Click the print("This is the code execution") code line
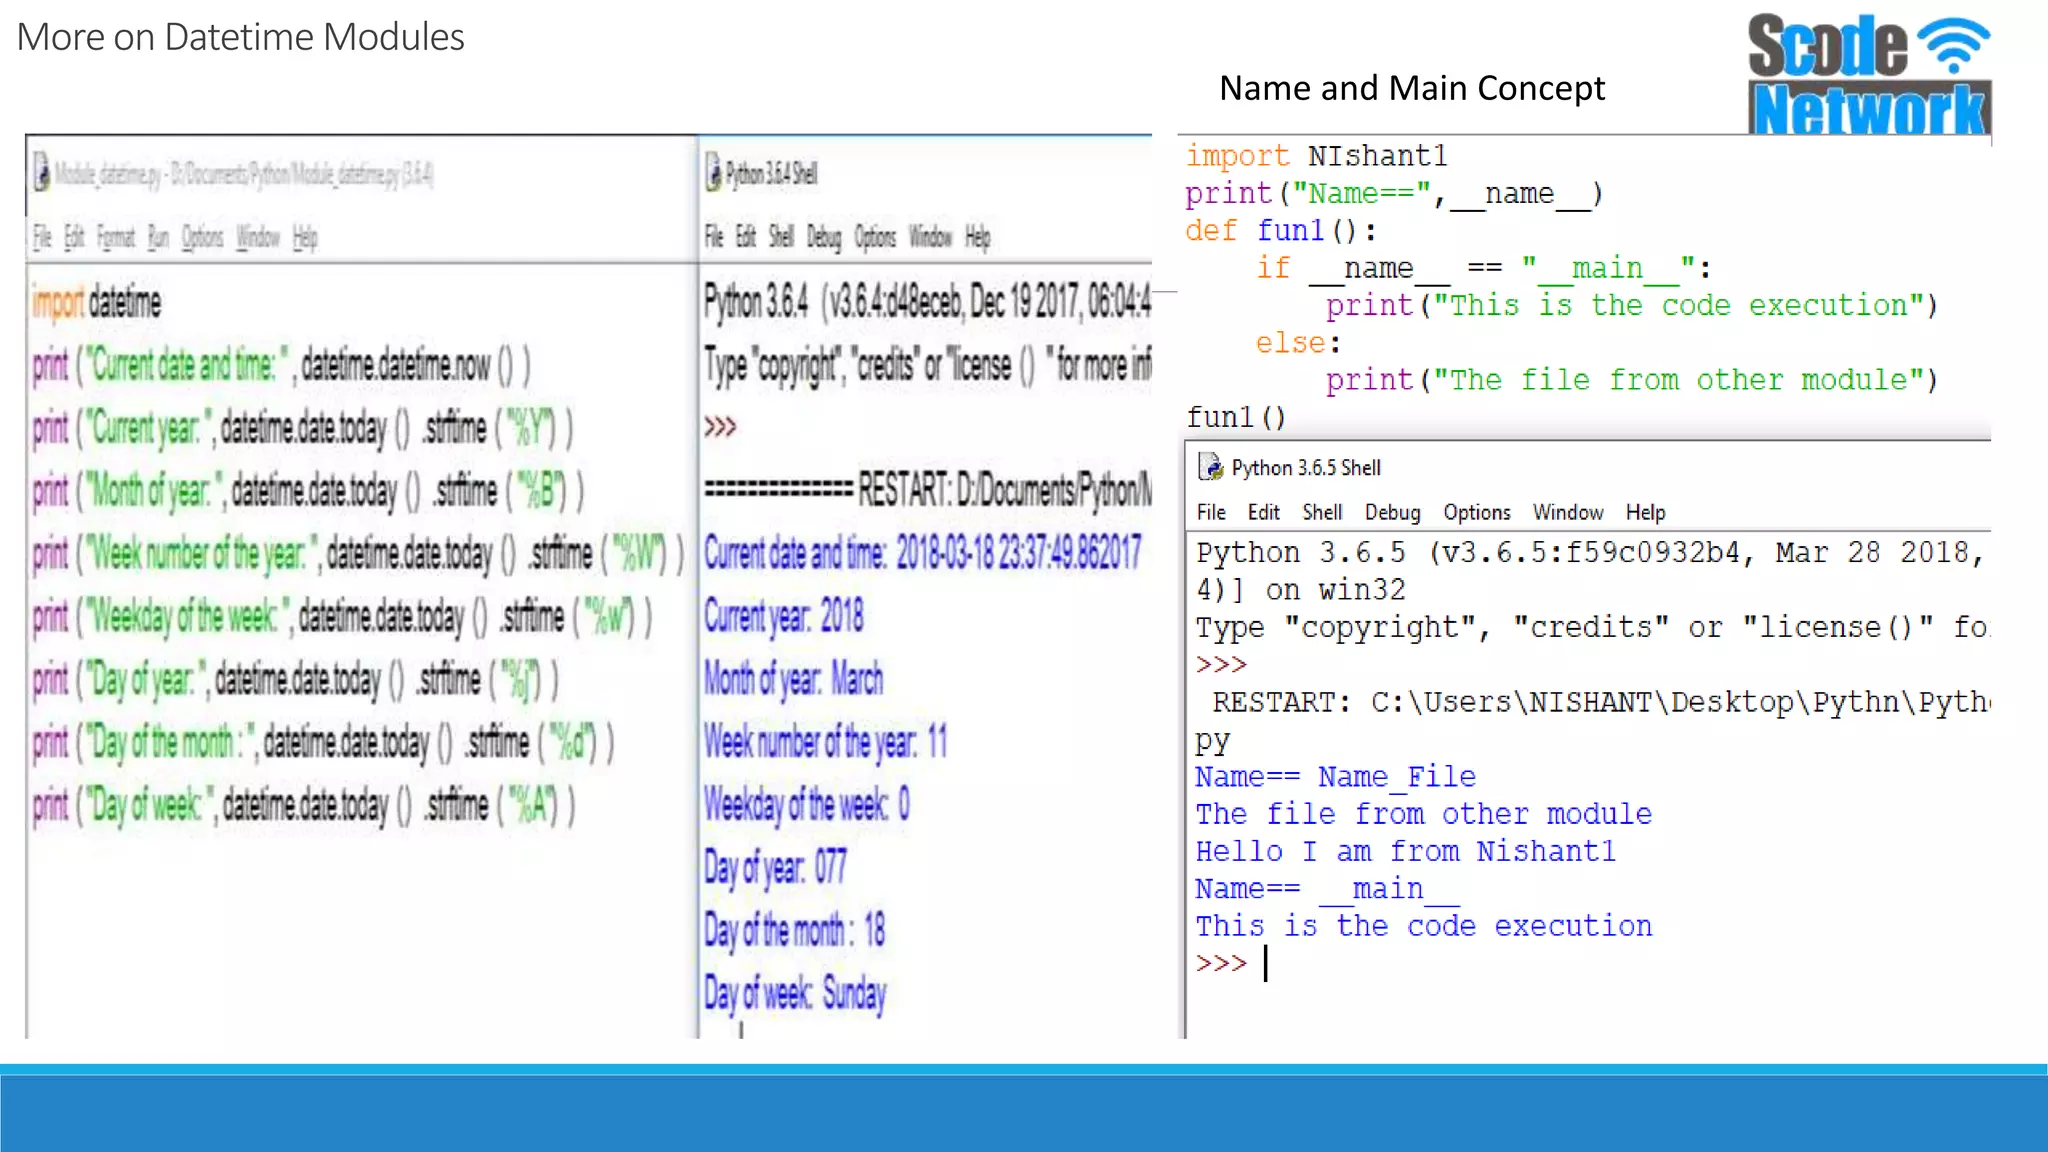 (1632, 305)
